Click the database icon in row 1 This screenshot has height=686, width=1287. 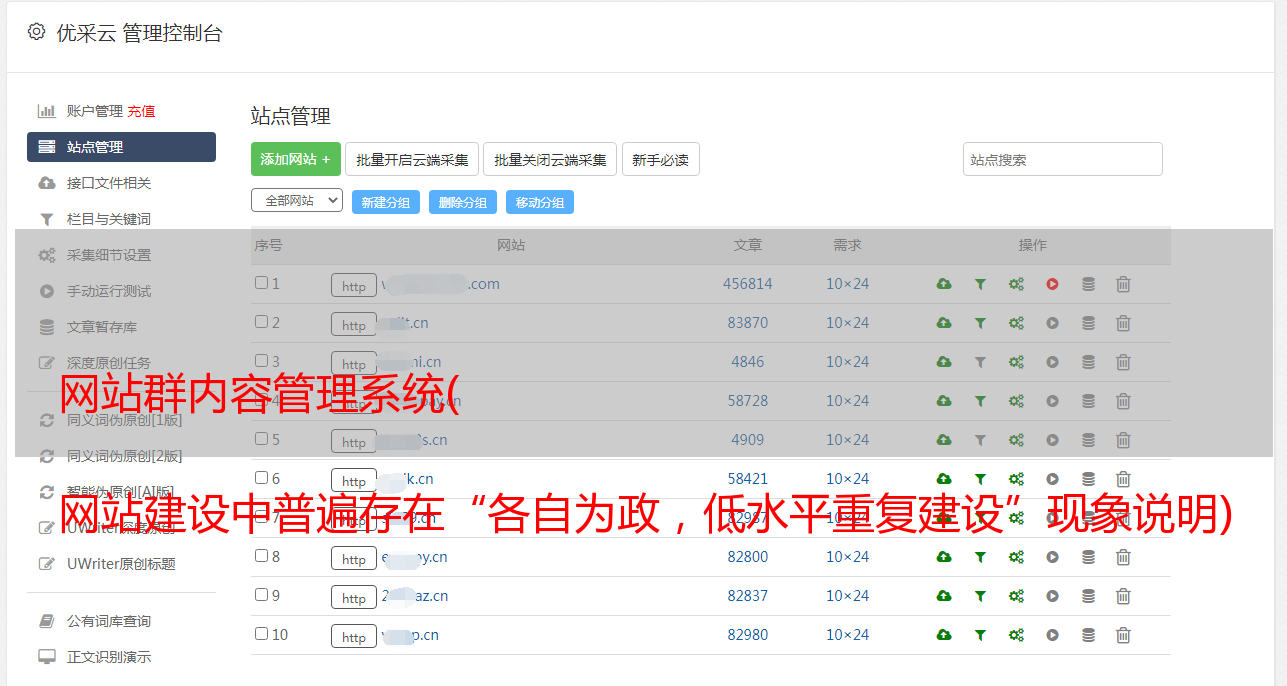click(1088, 284)
